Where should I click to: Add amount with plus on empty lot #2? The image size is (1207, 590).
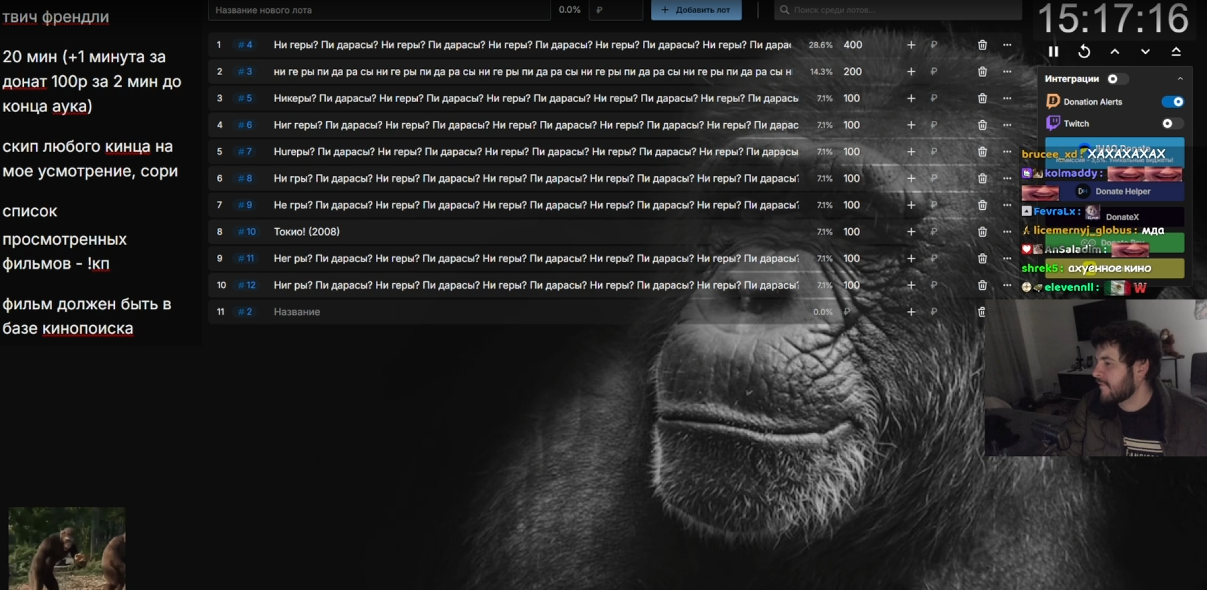pyautogui.click(x=911, y=312)
